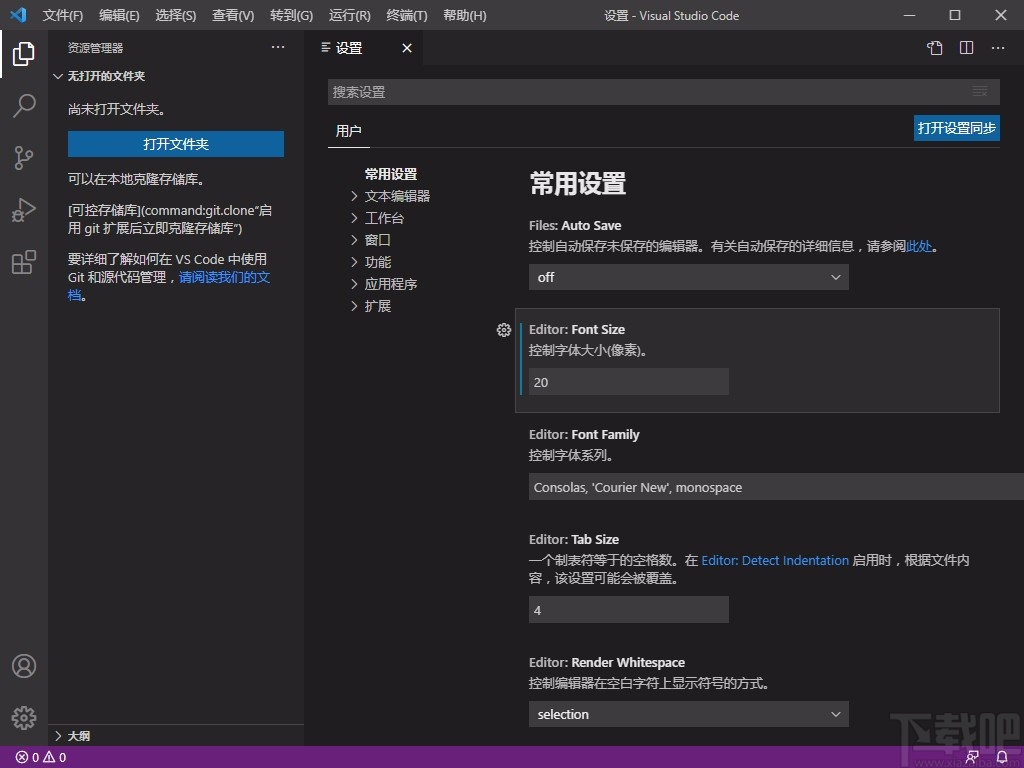The image size is (1024, 768).
Task: Open the 运行(R) menu
Action: pos(349,15)
